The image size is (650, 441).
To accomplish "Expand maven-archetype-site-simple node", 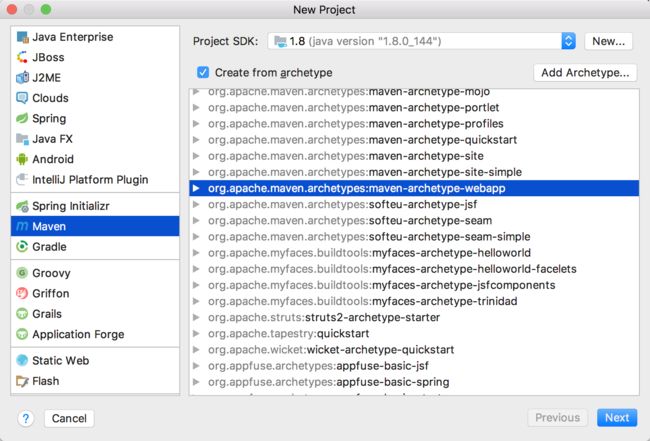I will tap(196, 172).
